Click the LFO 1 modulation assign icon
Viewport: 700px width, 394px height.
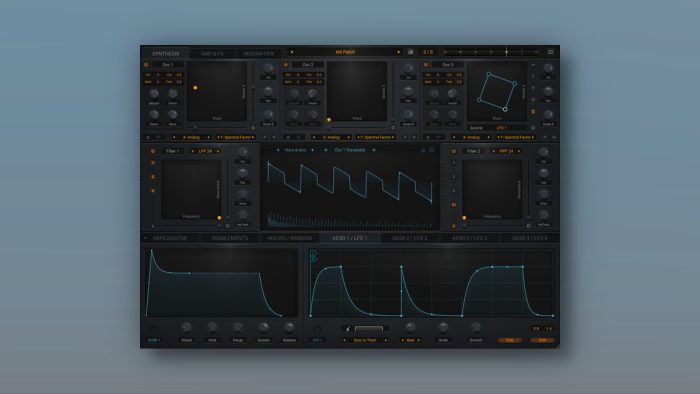[317, 329]
